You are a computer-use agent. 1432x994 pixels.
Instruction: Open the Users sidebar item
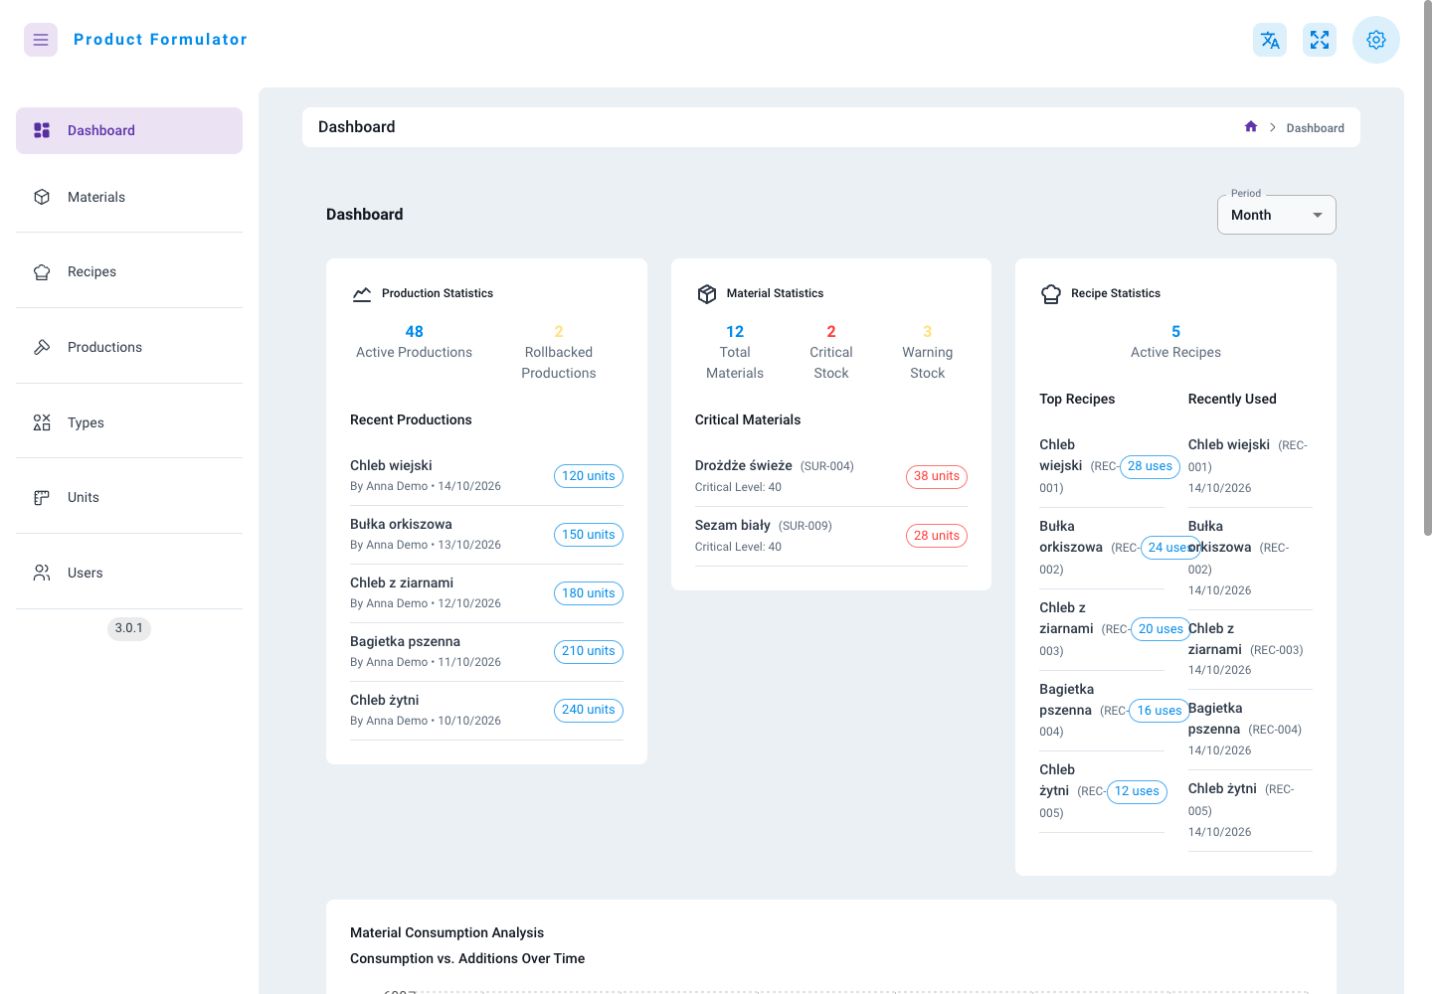[x=129, y=573]
